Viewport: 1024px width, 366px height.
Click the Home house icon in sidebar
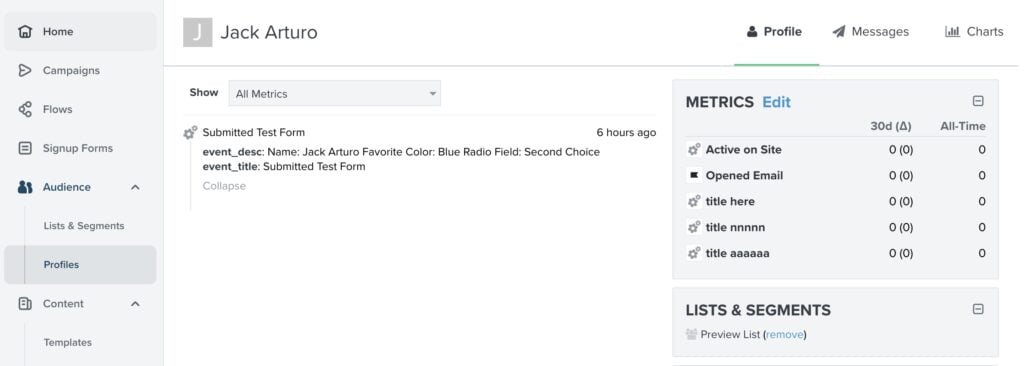[25, 31]
